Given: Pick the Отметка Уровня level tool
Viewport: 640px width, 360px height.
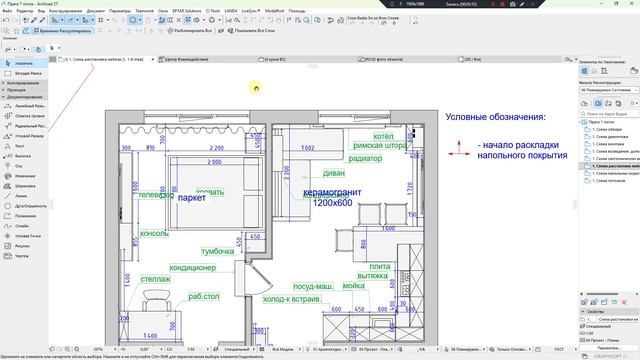Looking at the screenshot, I should coord(24,116).
